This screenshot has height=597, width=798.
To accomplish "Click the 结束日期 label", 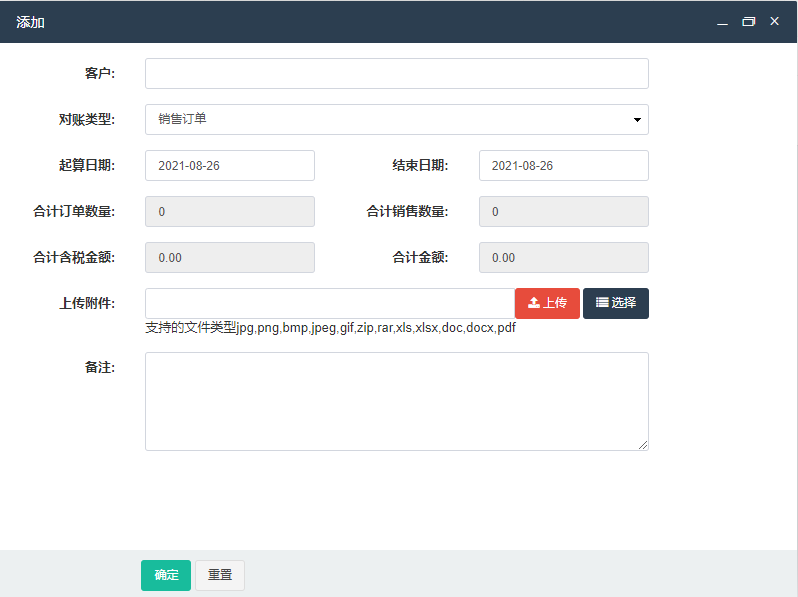I will [x=420, y=165].
